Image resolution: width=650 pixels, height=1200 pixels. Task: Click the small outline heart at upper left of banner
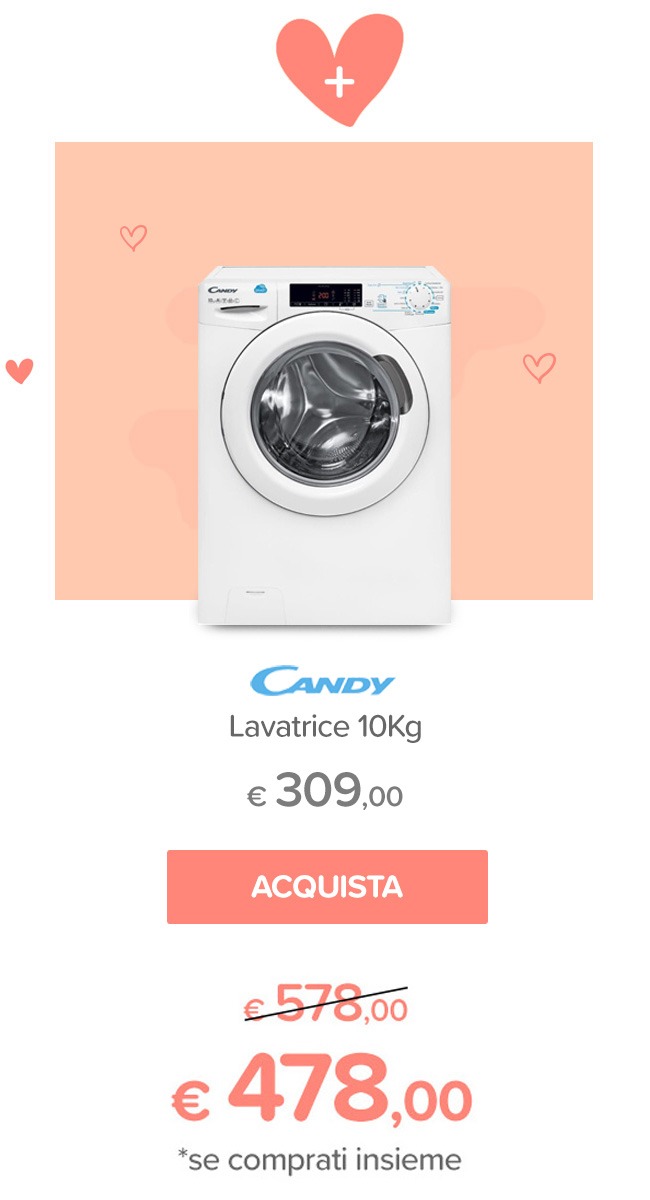133,237
